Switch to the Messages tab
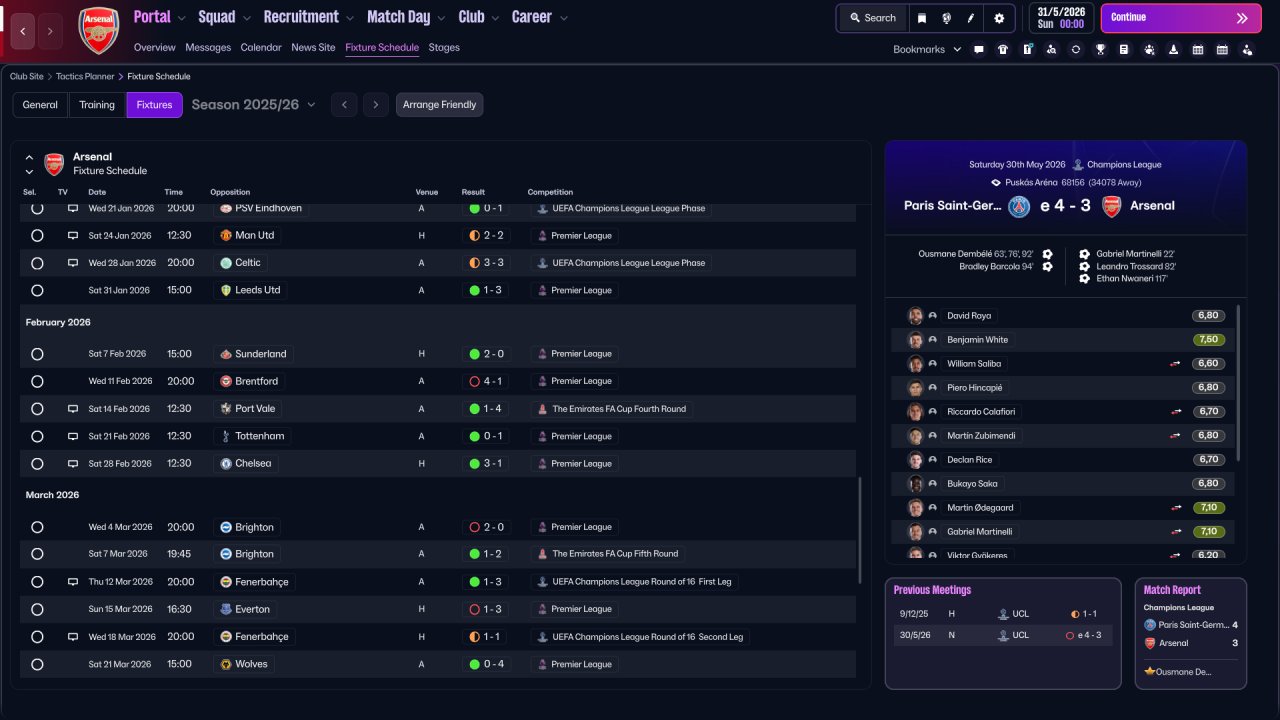This screenshot has width=1280, height=720. click(x=208, y=47)
